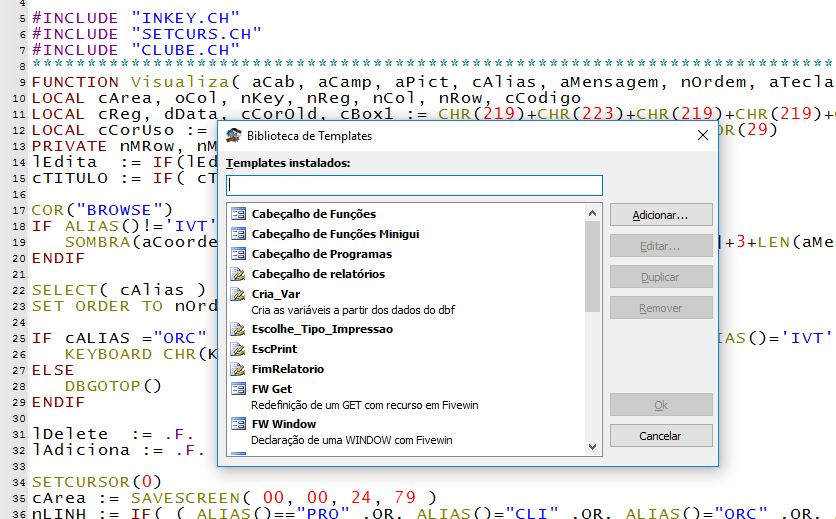Click the FimRelatorio template icon
Viewport: 836px width, 519px height.
(x=238, y=369)
